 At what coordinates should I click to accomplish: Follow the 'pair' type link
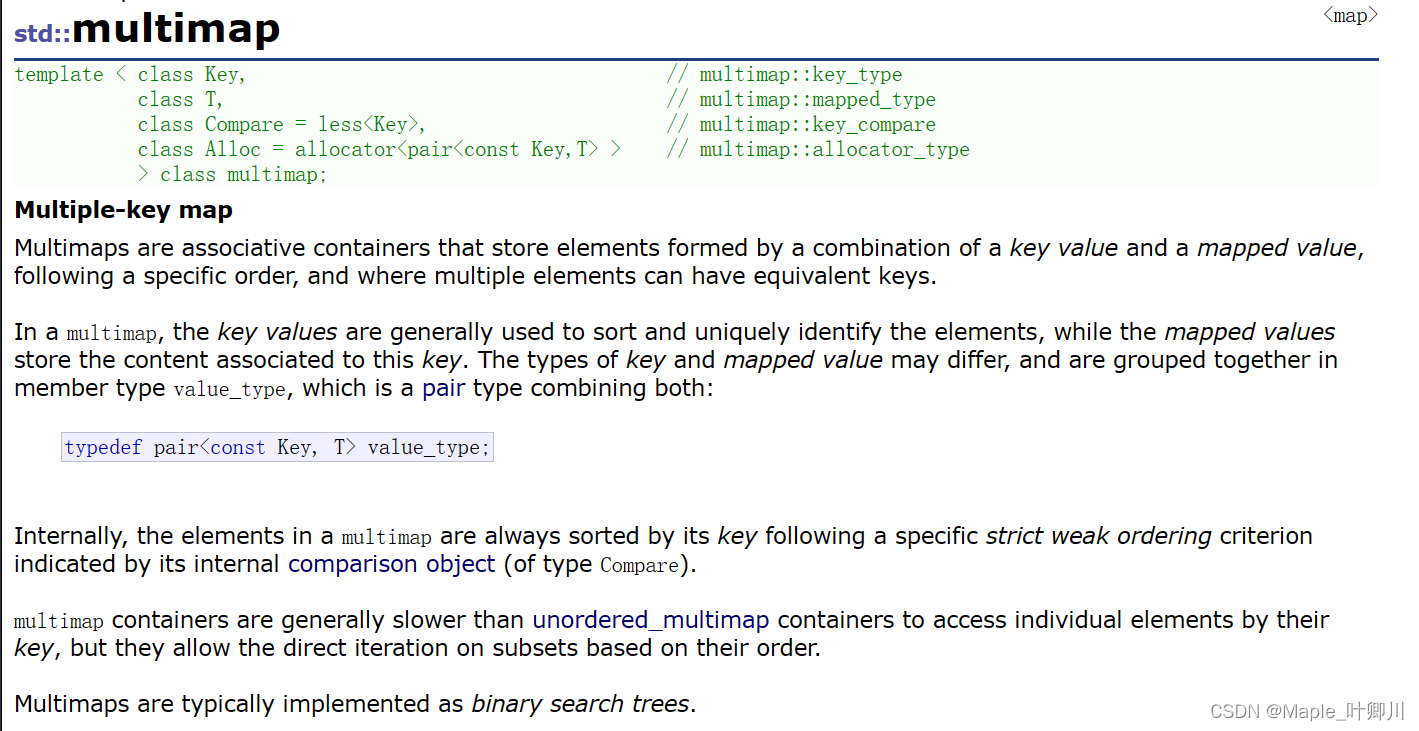click(443, 388)
